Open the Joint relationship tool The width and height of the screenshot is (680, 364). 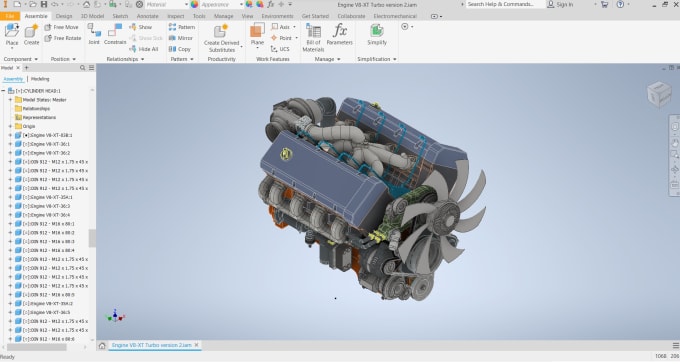click(x=94, y=34)
